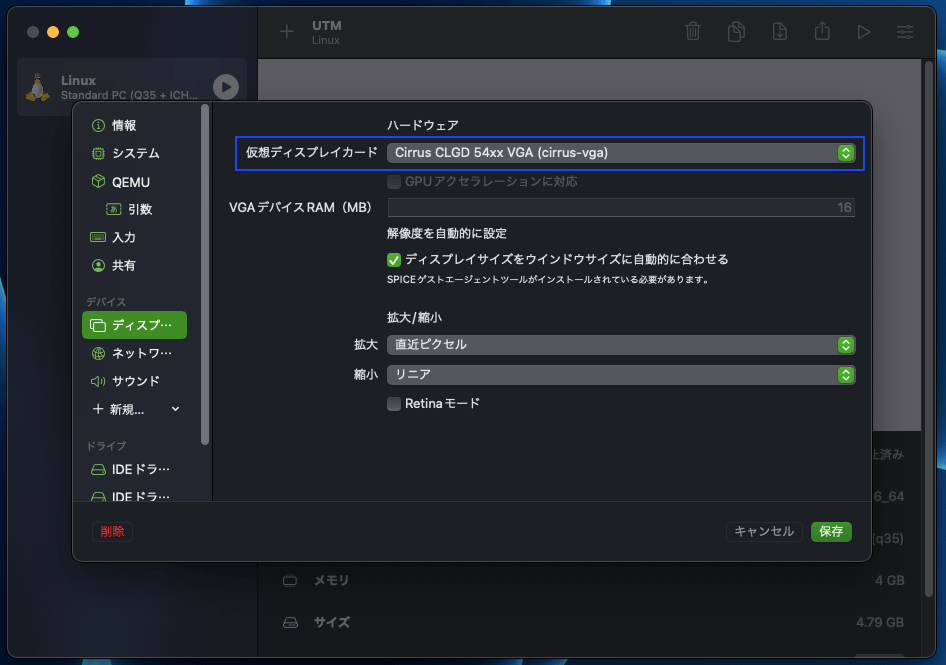946x665 pixels.
Task: Click the UTM window title
Action: (x=326, y=25)
